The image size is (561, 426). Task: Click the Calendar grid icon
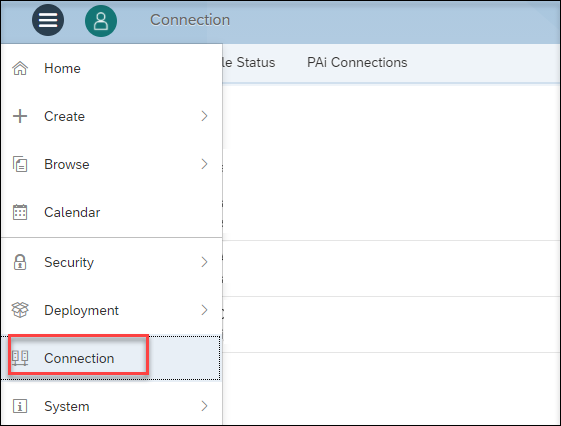(x=20, y=212)
